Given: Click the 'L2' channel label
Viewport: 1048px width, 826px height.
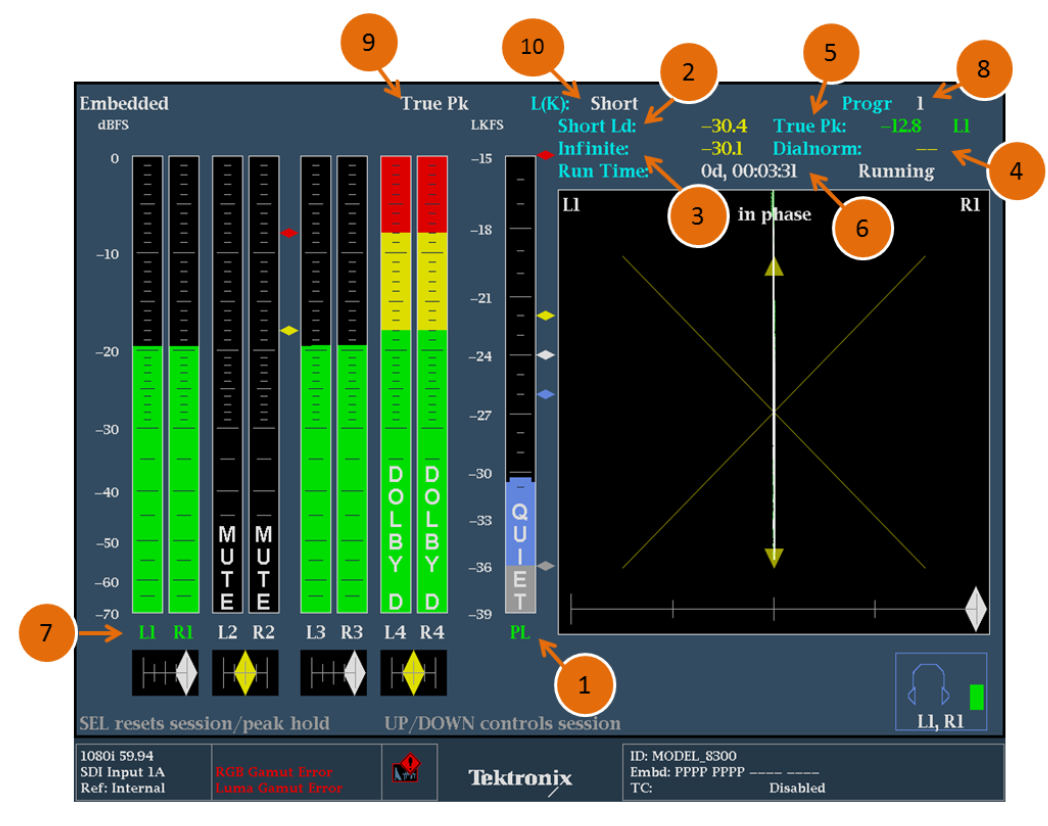Looking at the screenshot, I should tap(227, 632).
